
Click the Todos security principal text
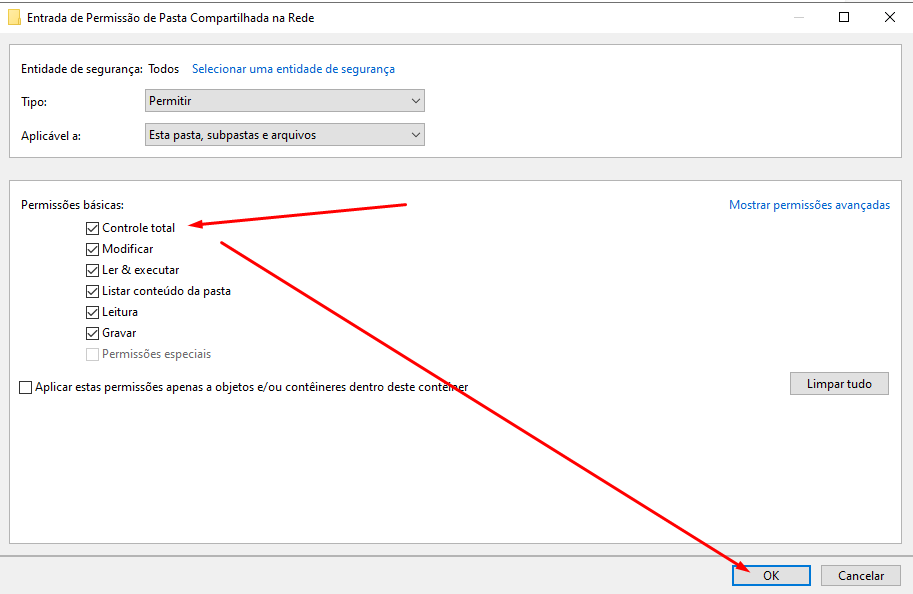tap(164, 69)
